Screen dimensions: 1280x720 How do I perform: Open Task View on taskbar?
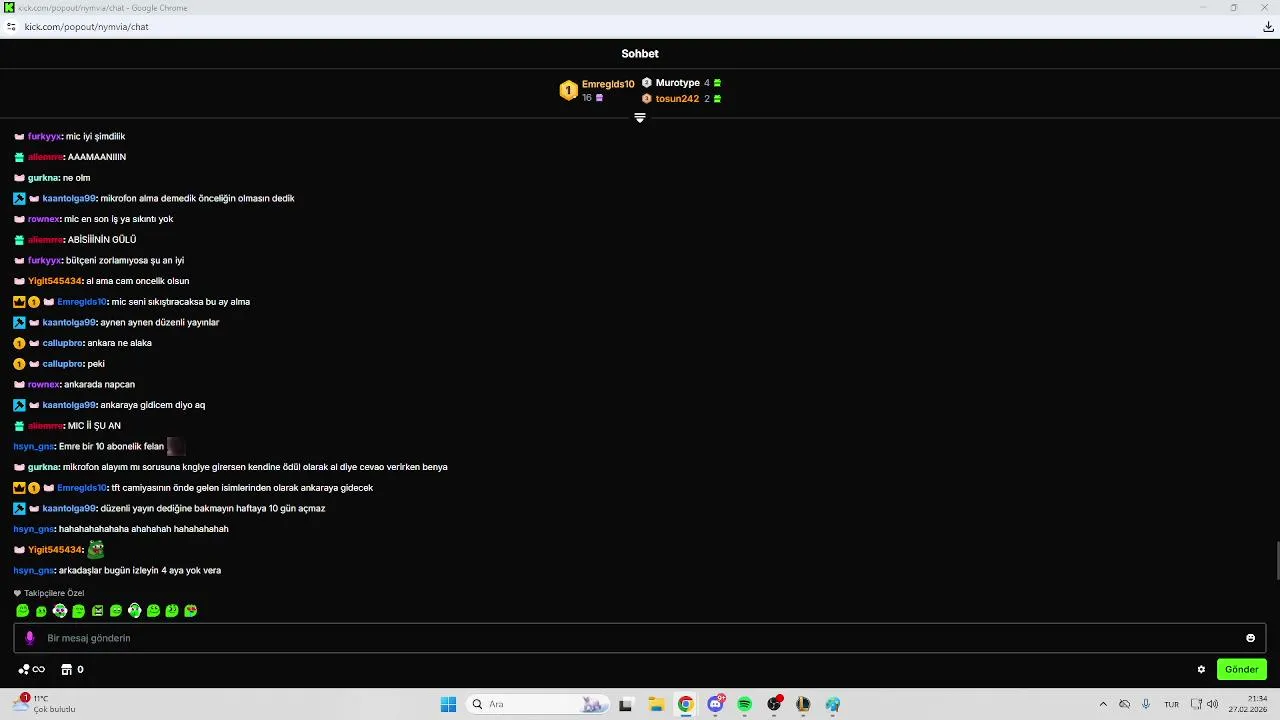tap(626, 704)
